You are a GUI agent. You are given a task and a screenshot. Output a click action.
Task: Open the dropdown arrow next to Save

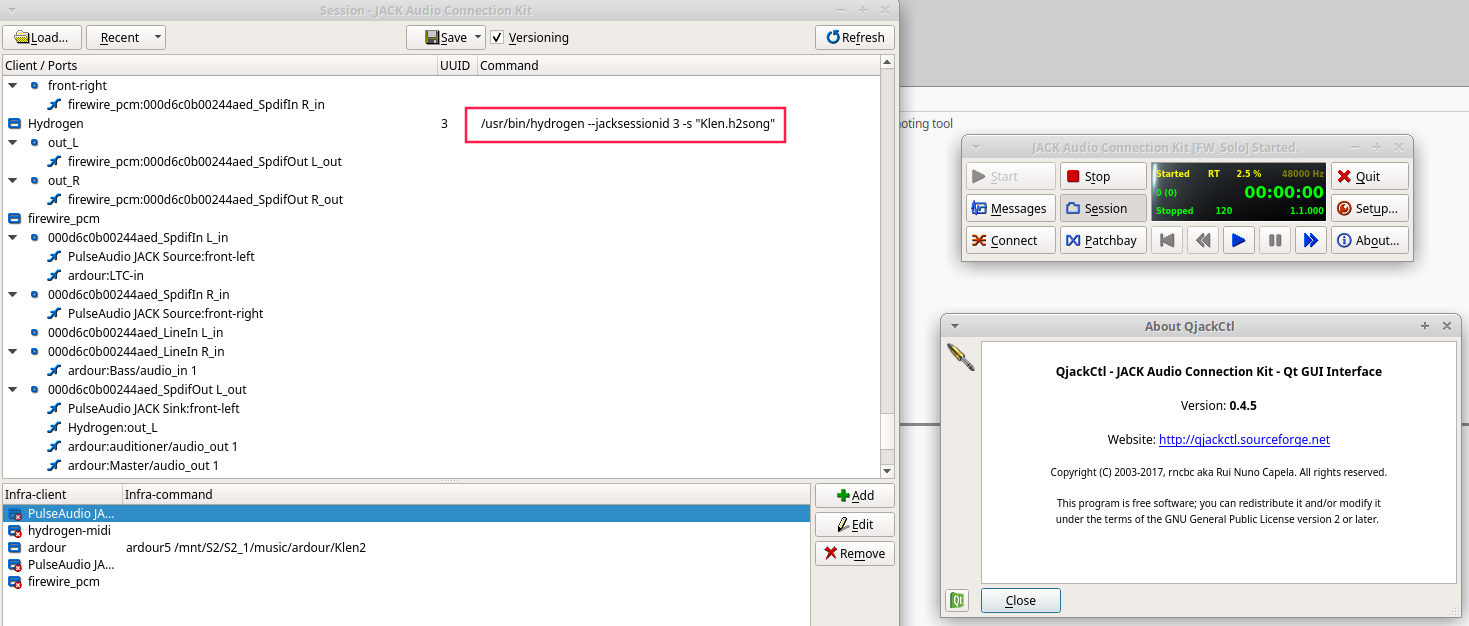tap(478, 37)
